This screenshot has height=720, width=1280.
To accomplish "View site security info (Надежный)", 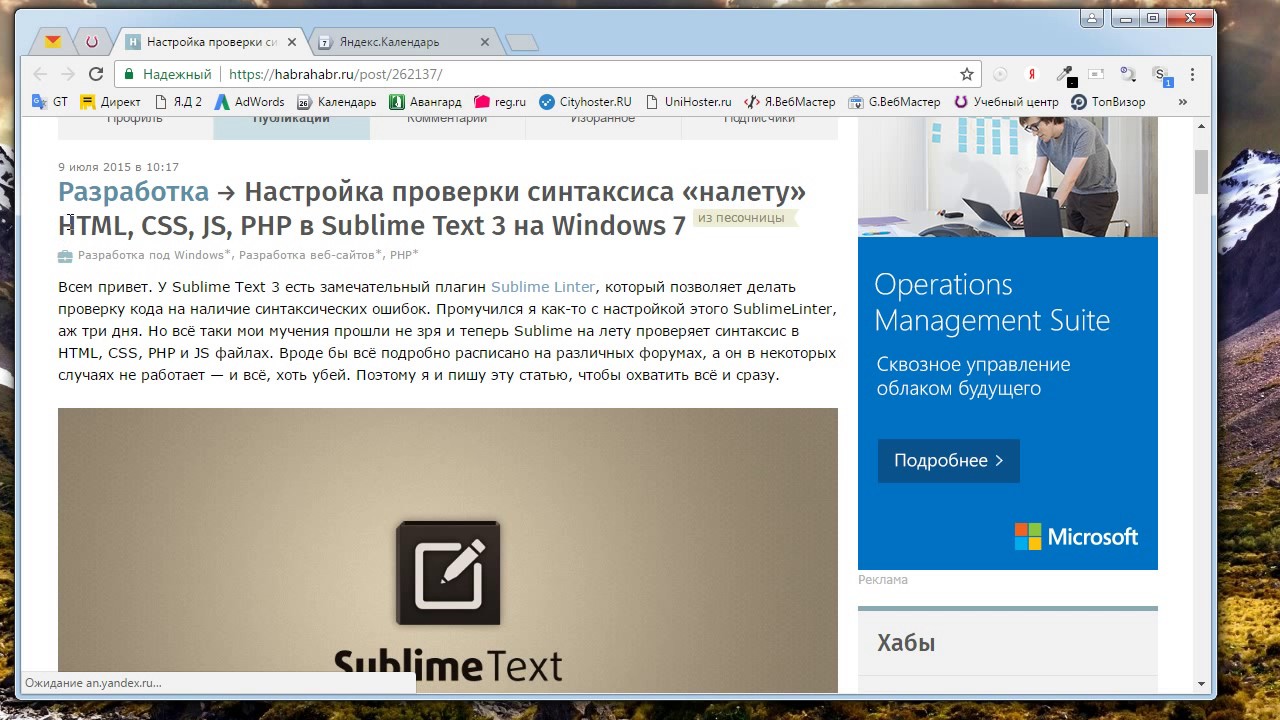I will [x=167, y=74].
